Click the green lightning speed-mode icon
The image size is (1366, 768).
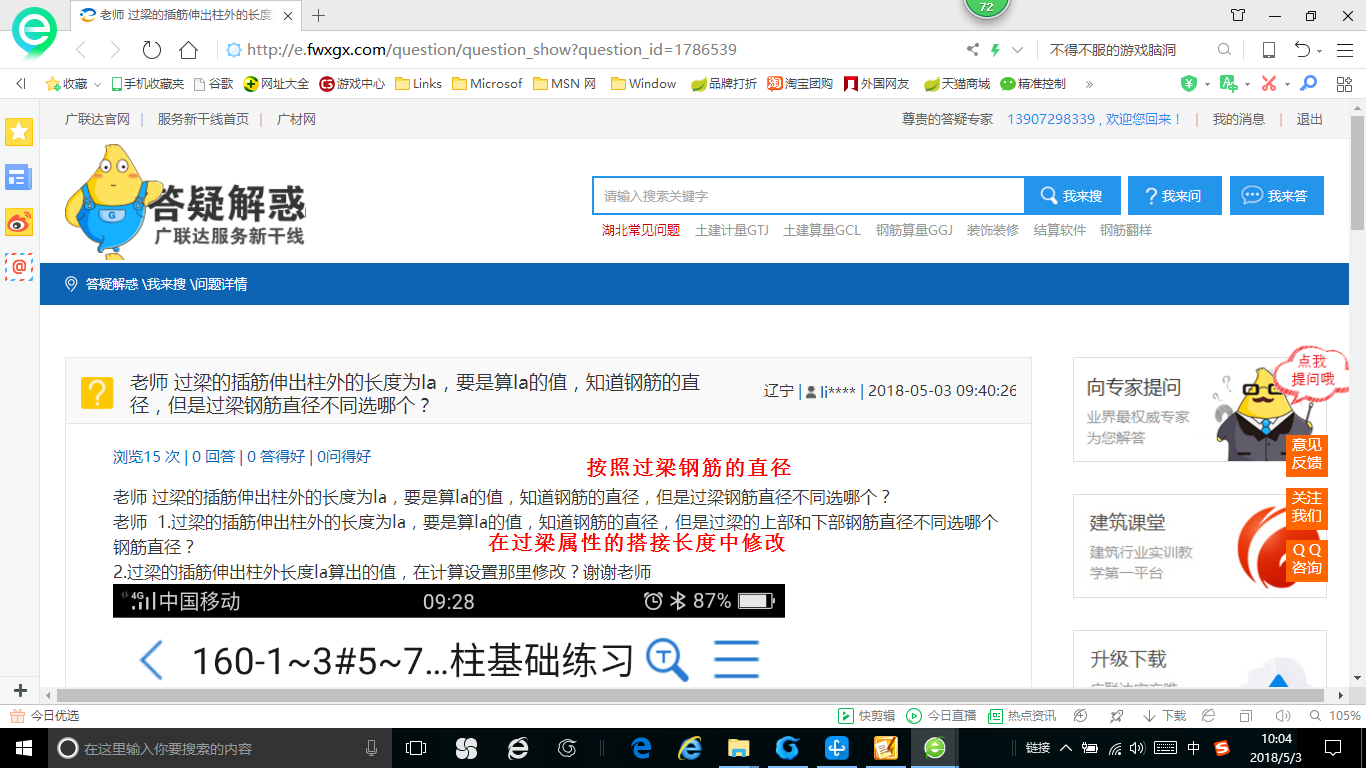pyautogui.click(x=995, y=50)
